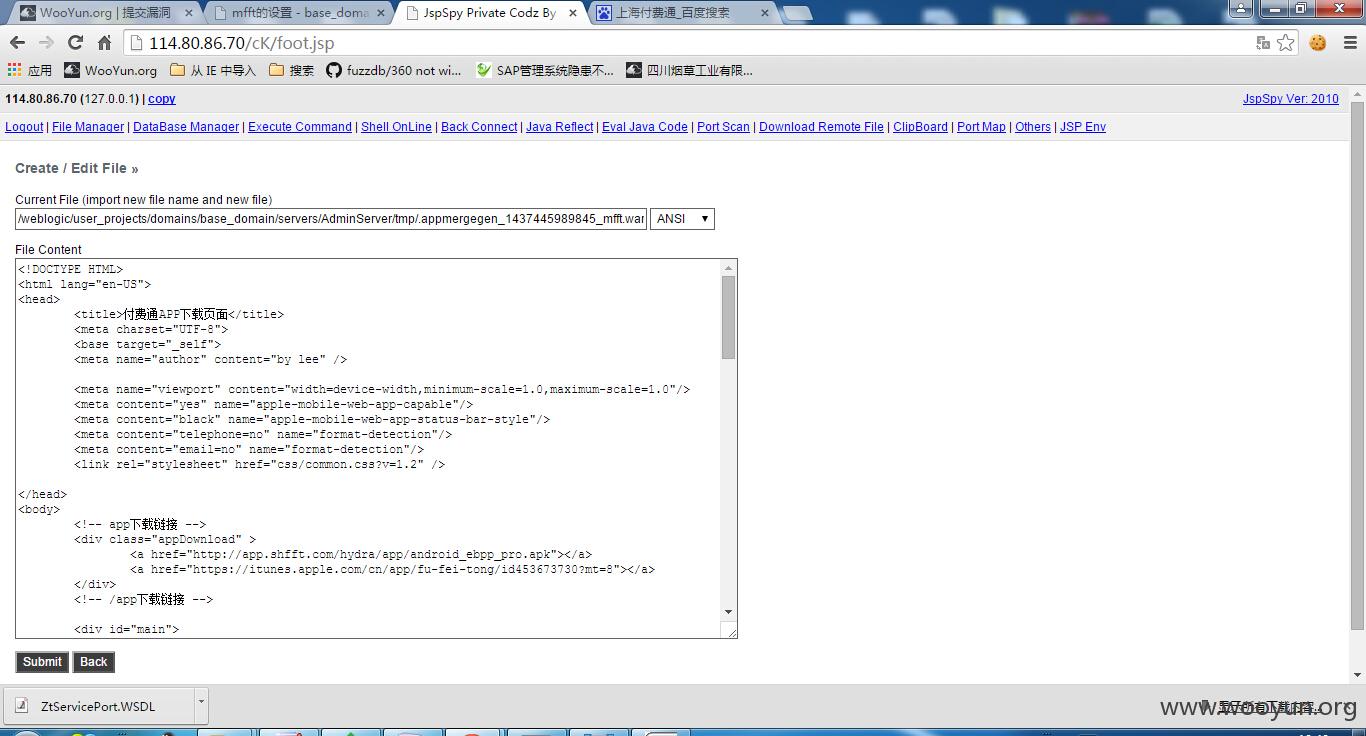This screenshot has height=736, width=1366.
Task: Click textarea scrollbar down arrow
Action: pos(728,612)
